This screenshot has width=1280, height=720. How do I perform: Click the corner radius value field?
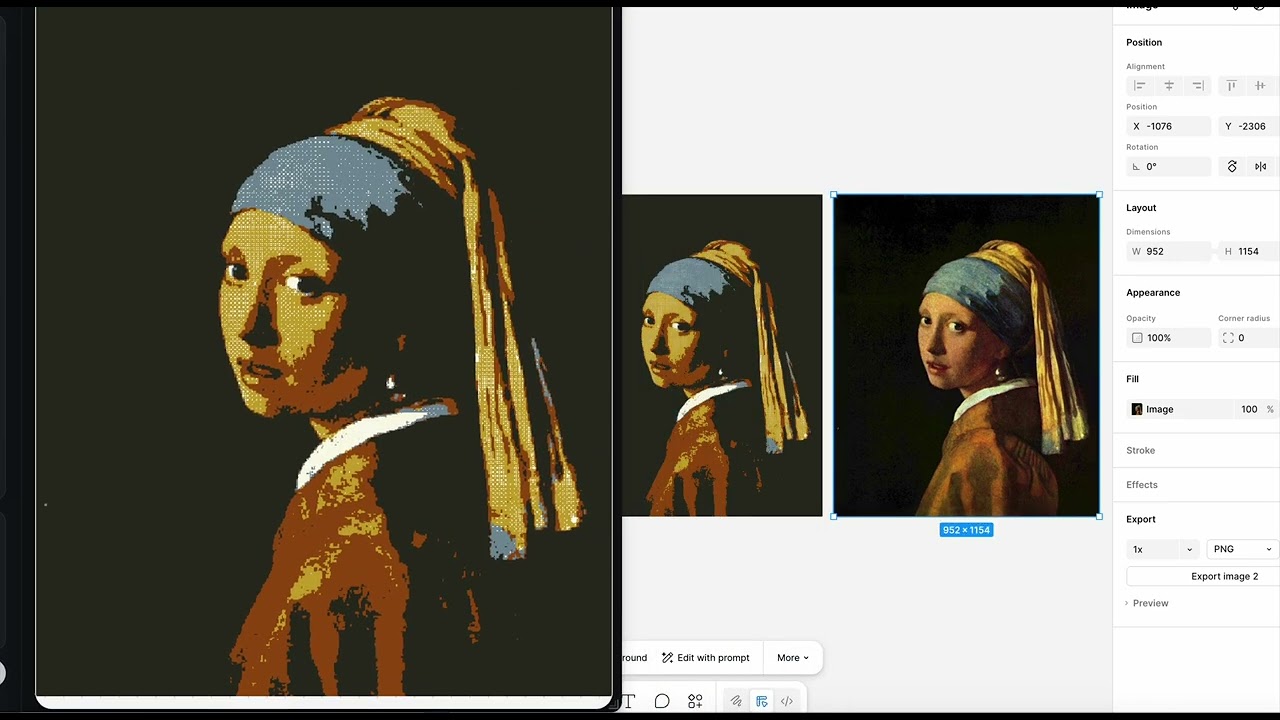point(1248,338)
